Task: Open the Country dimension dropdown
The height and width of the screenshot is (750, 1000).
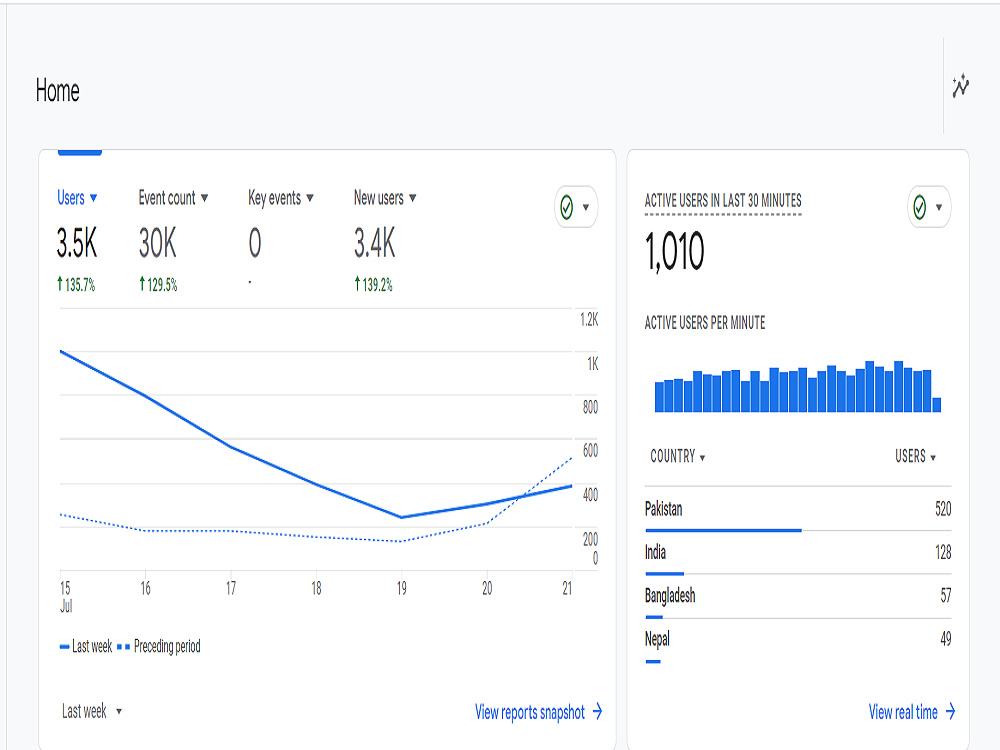Action: [677, 456]
